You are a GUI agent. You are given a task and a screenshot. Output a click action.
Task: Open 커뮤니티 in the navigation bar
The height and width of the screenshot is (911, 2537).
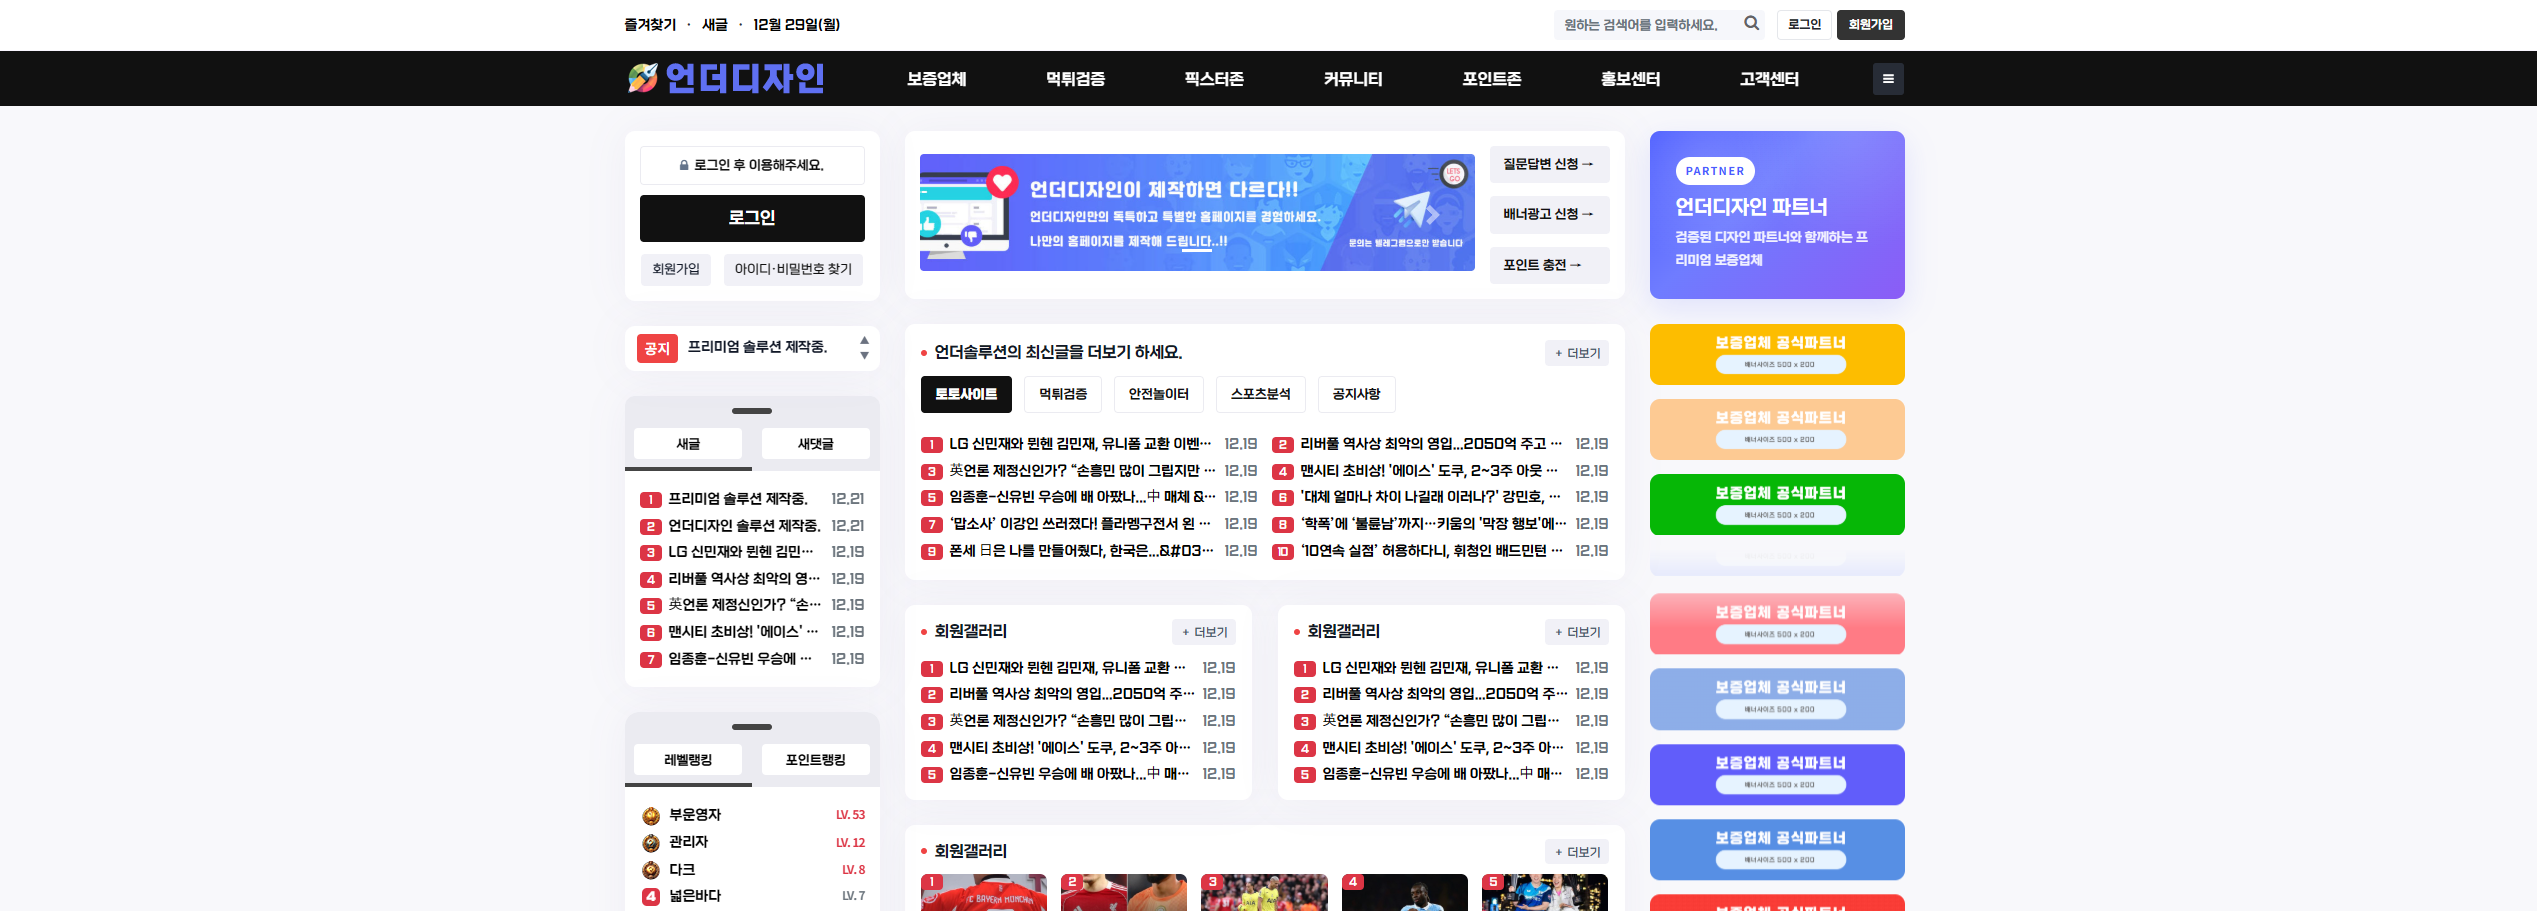[x=1352, y=79]
